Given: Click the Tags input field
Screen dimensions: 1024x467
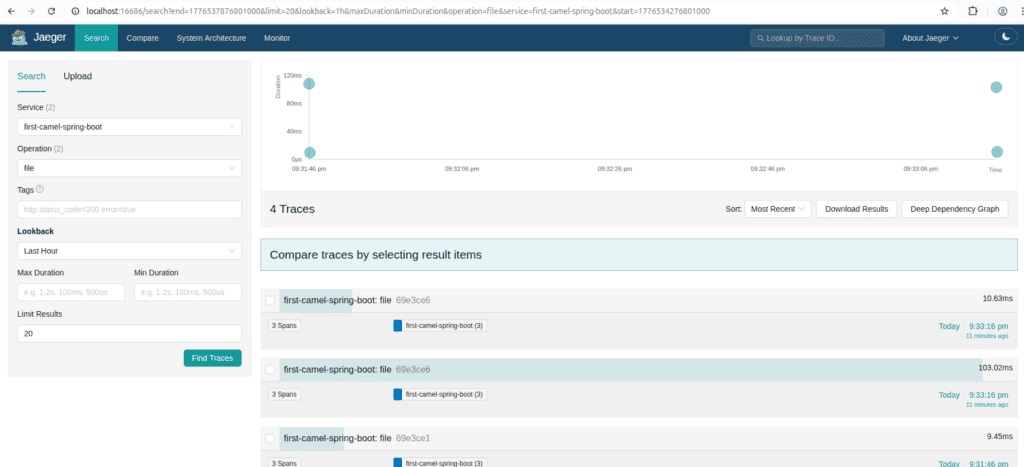Looking at the screenshot, I should click(x=129, y=210).
